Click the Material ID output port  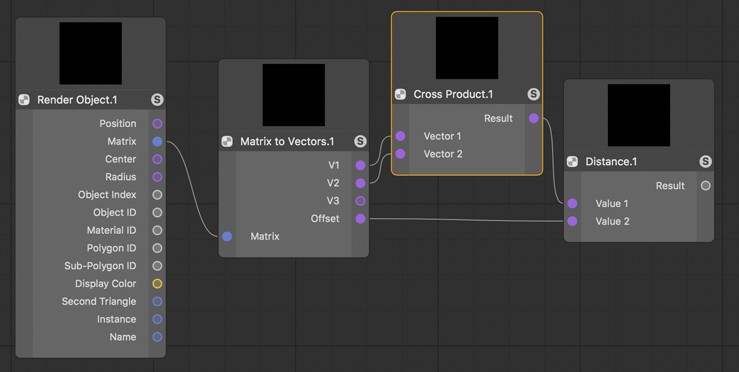(157, 231)
